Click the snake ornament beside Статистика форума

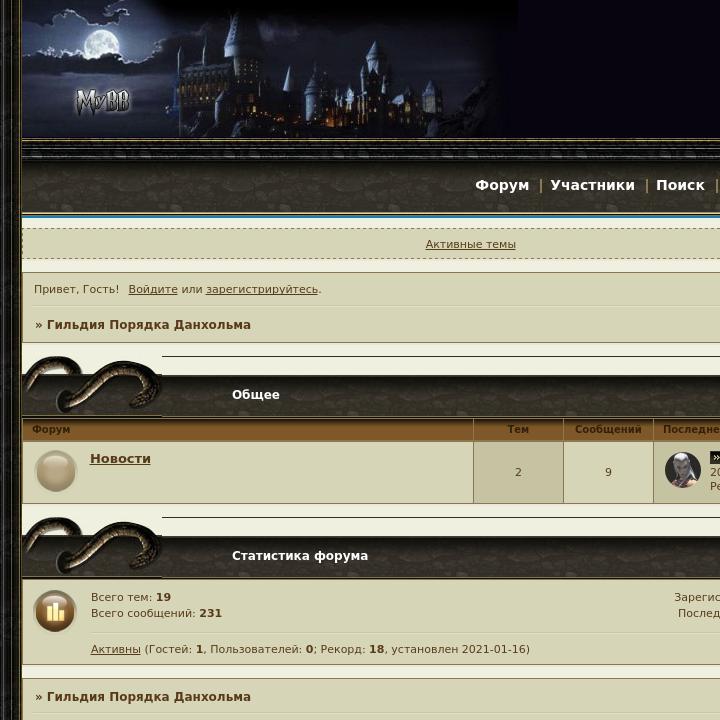(x=92, y=546)
